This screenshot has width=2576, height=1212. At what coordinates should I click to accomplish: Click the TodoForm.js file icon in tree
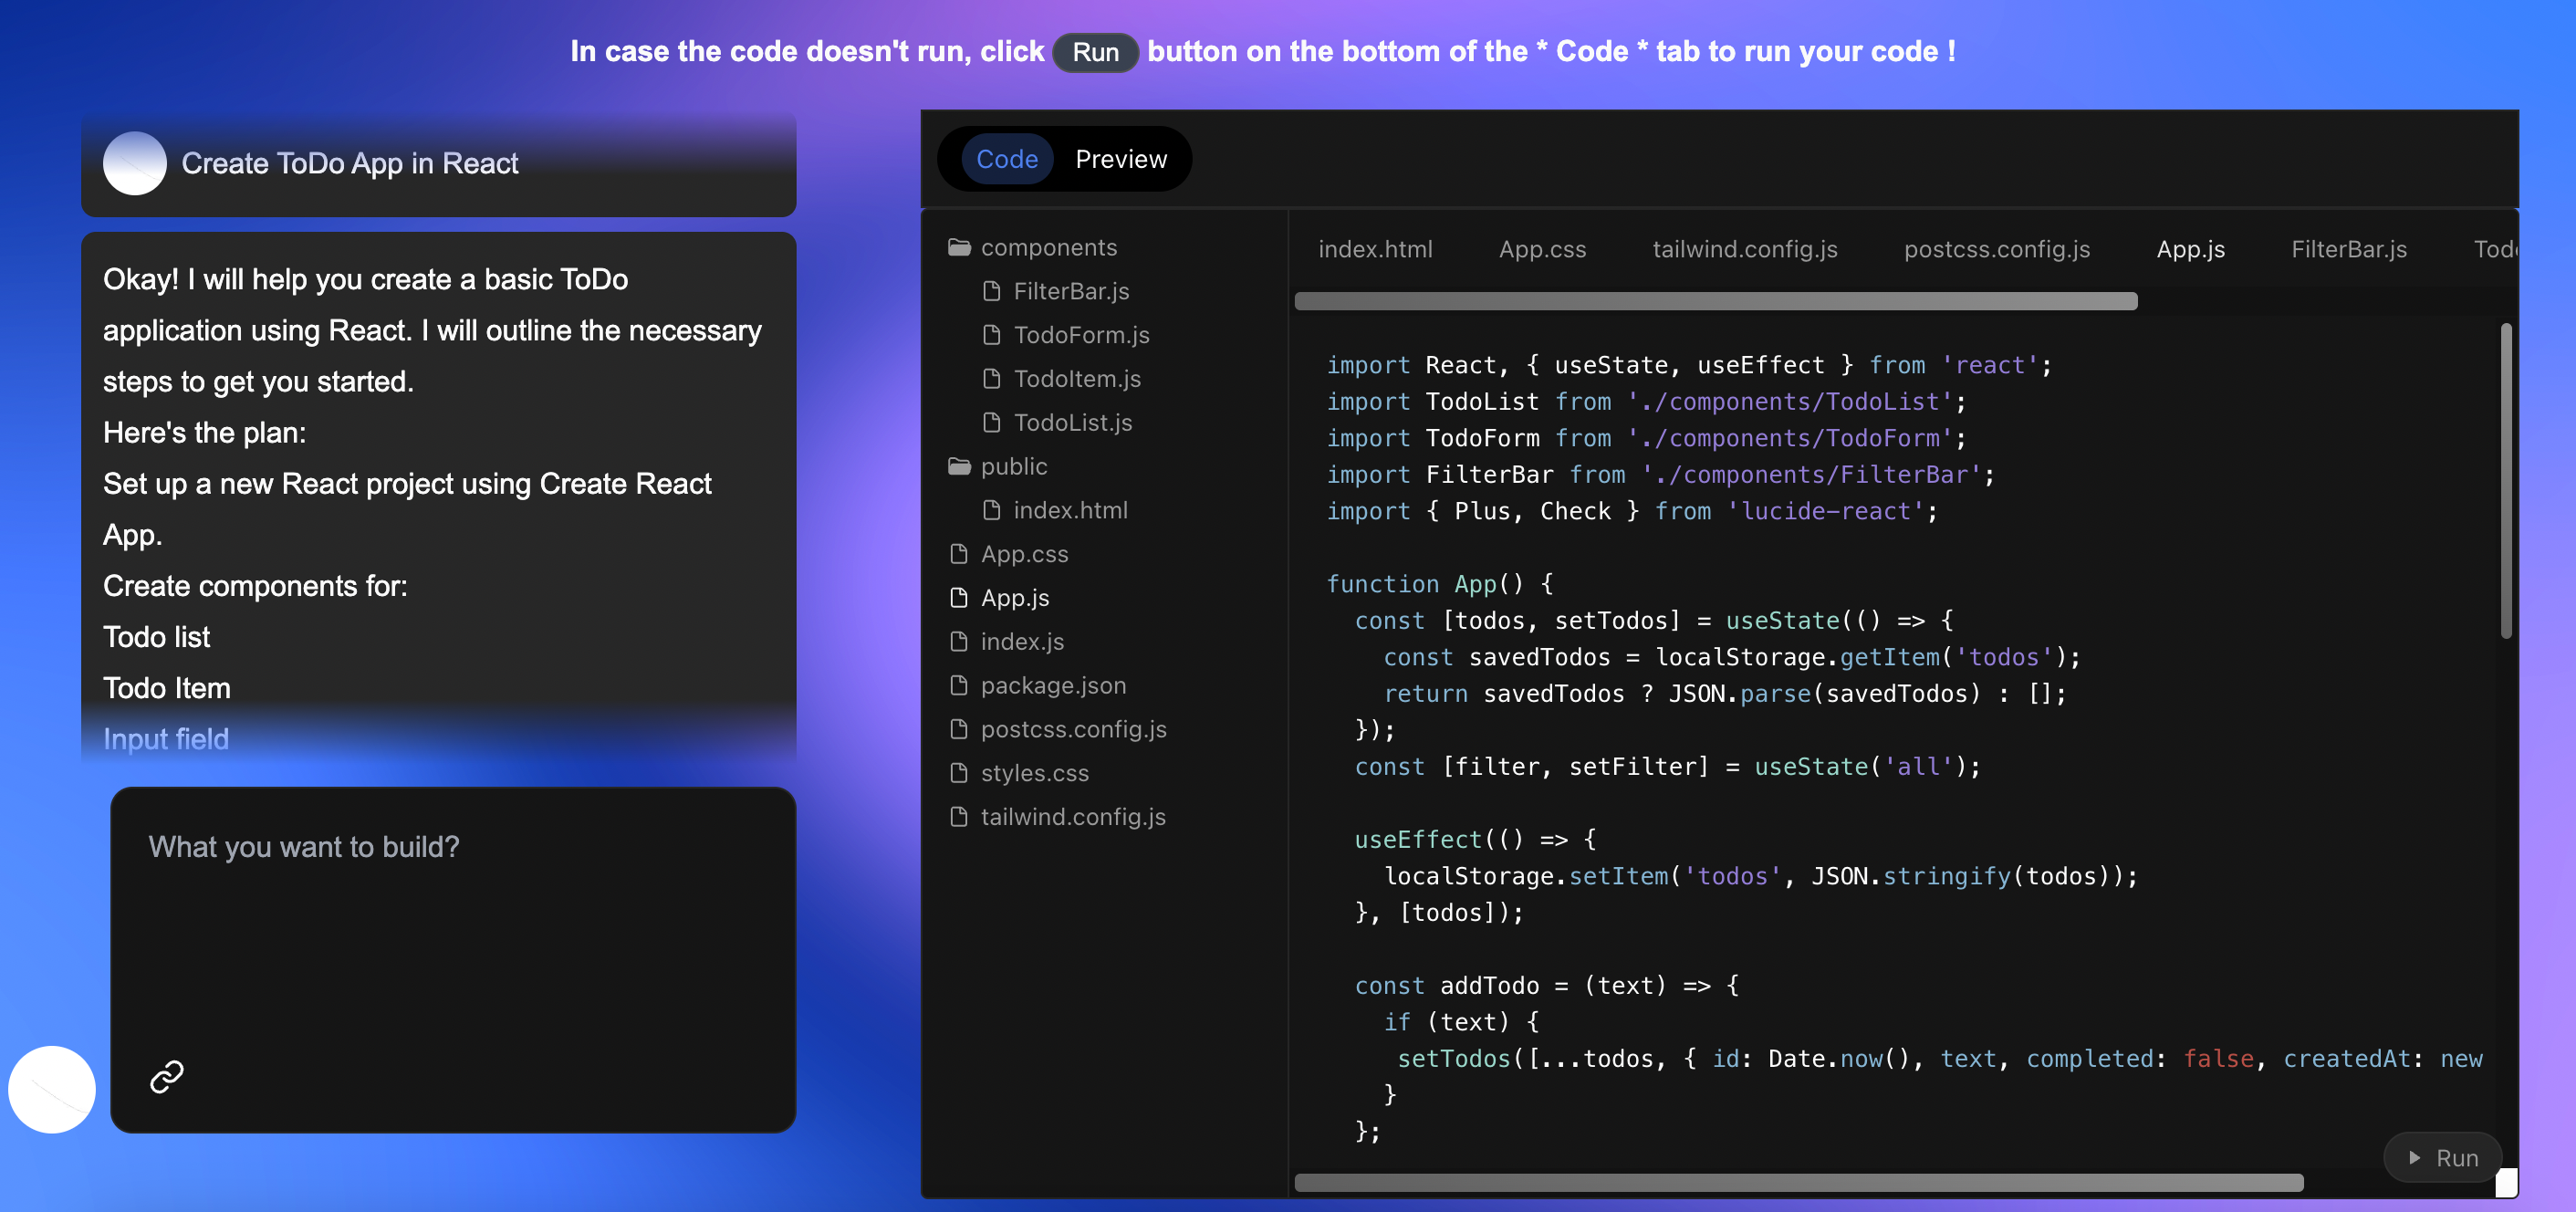click(x=991, y=335)
